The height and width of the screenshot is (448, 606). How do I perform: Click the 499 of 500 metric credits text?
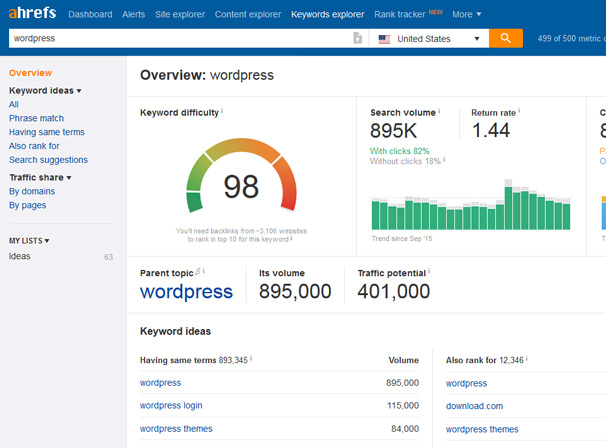571,38
